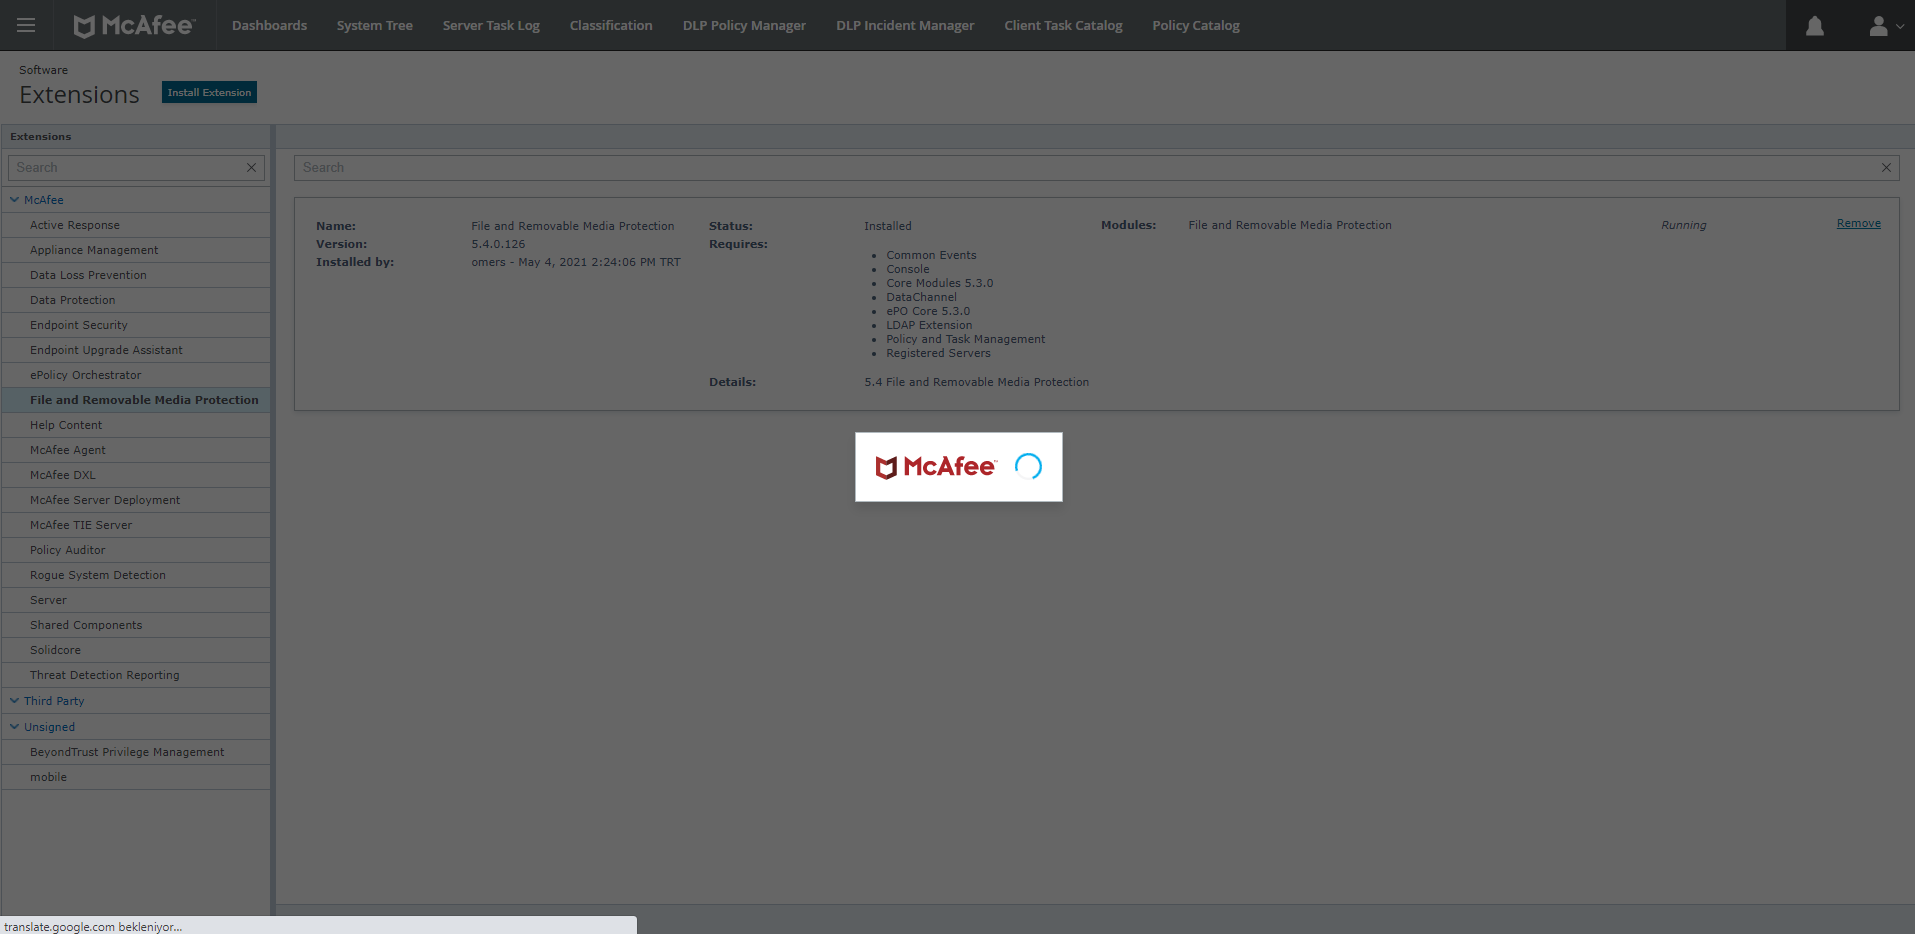This screenshot has height=934, width=1915.
Task: Click the McAfee group label
Action: (x=43, y=200)
